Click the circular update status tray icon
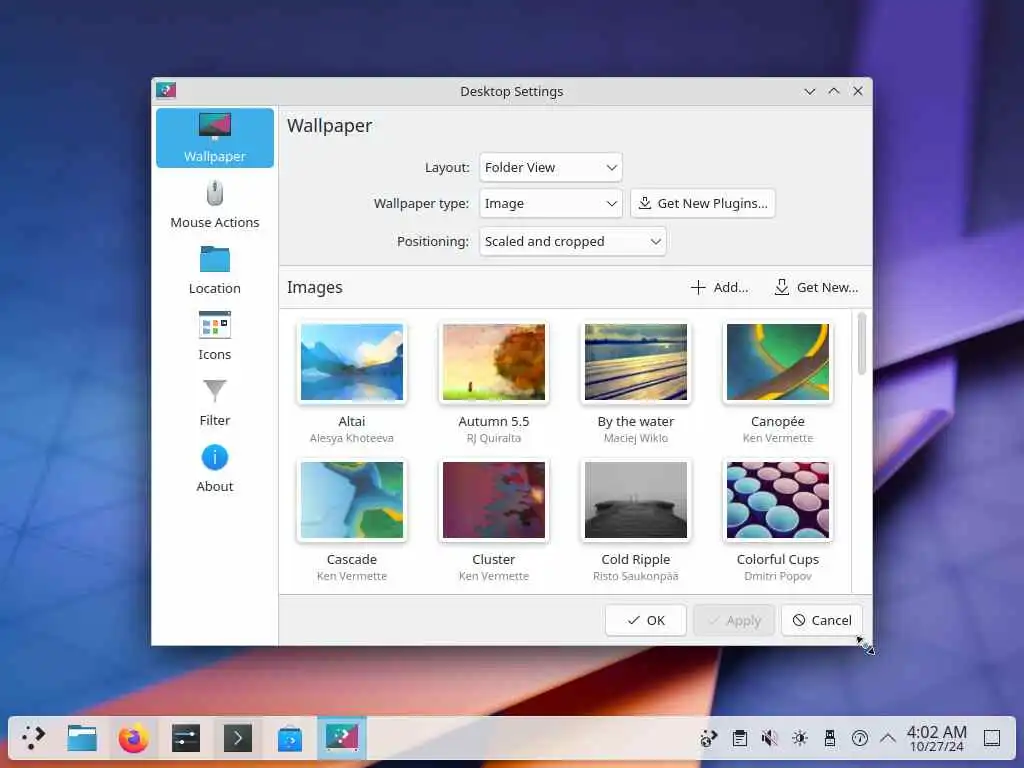This screenshot has width=1024, height=768. pos(859,738)
